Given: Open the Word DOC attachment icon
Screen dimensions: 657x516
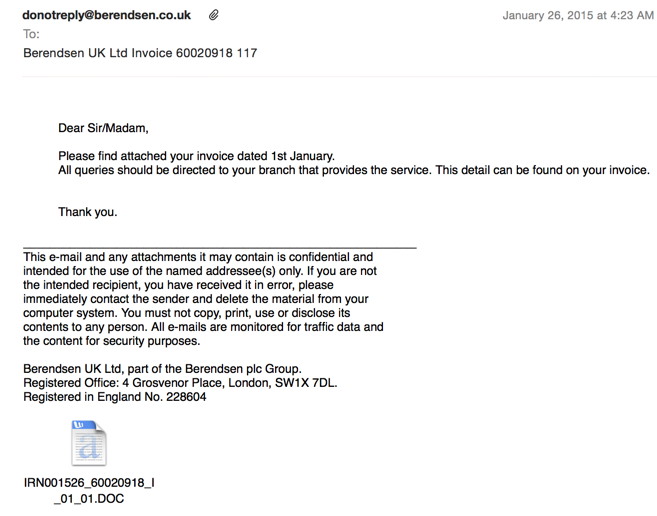Looking at the screenshot, I should [89, 443].
